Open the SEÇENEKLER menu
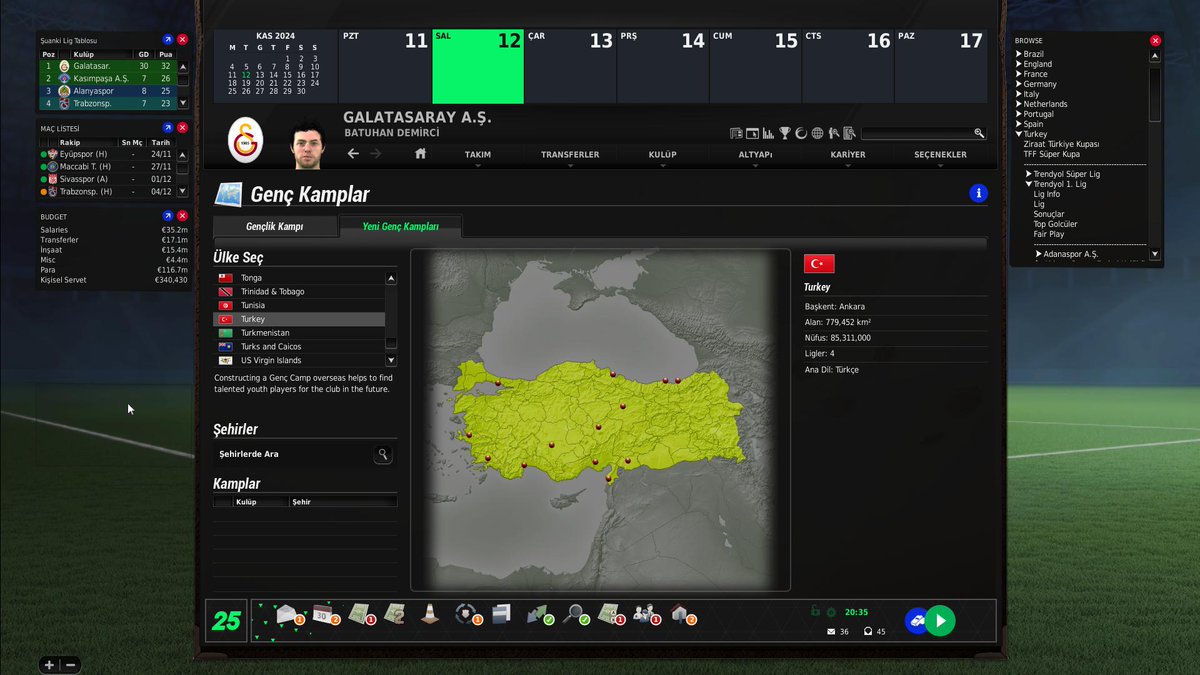 940,155
